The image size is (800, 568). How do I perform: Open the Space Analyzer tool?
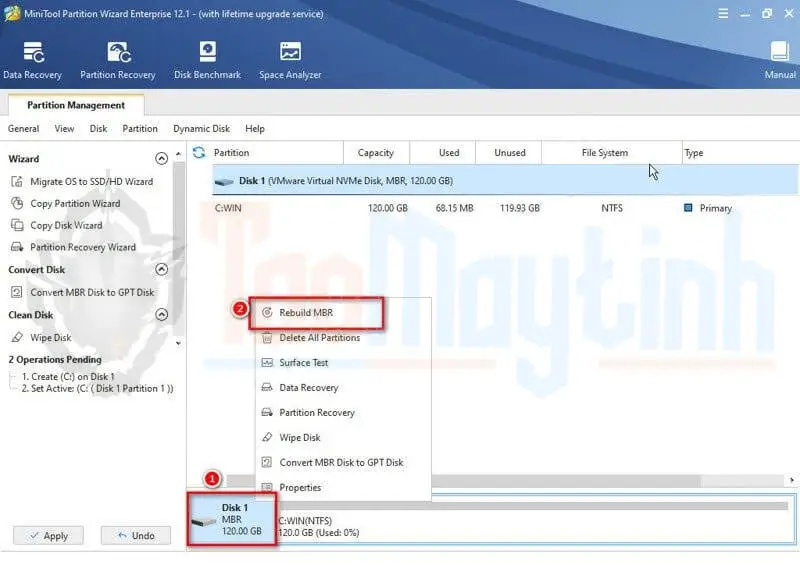[291, 60]
